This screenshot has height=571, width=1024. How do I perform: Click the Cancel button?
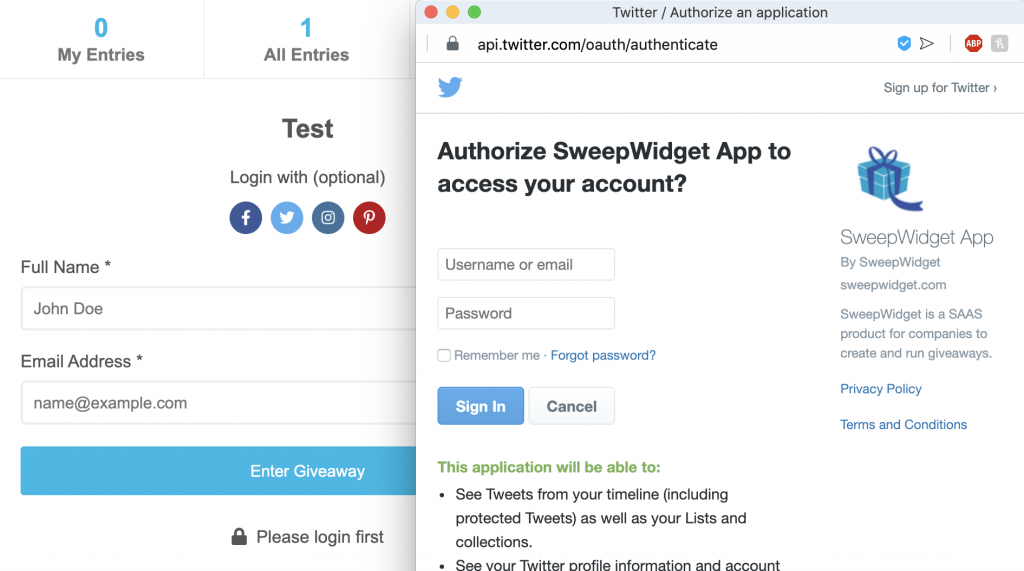pyautogui.click(x=571, y=406)
